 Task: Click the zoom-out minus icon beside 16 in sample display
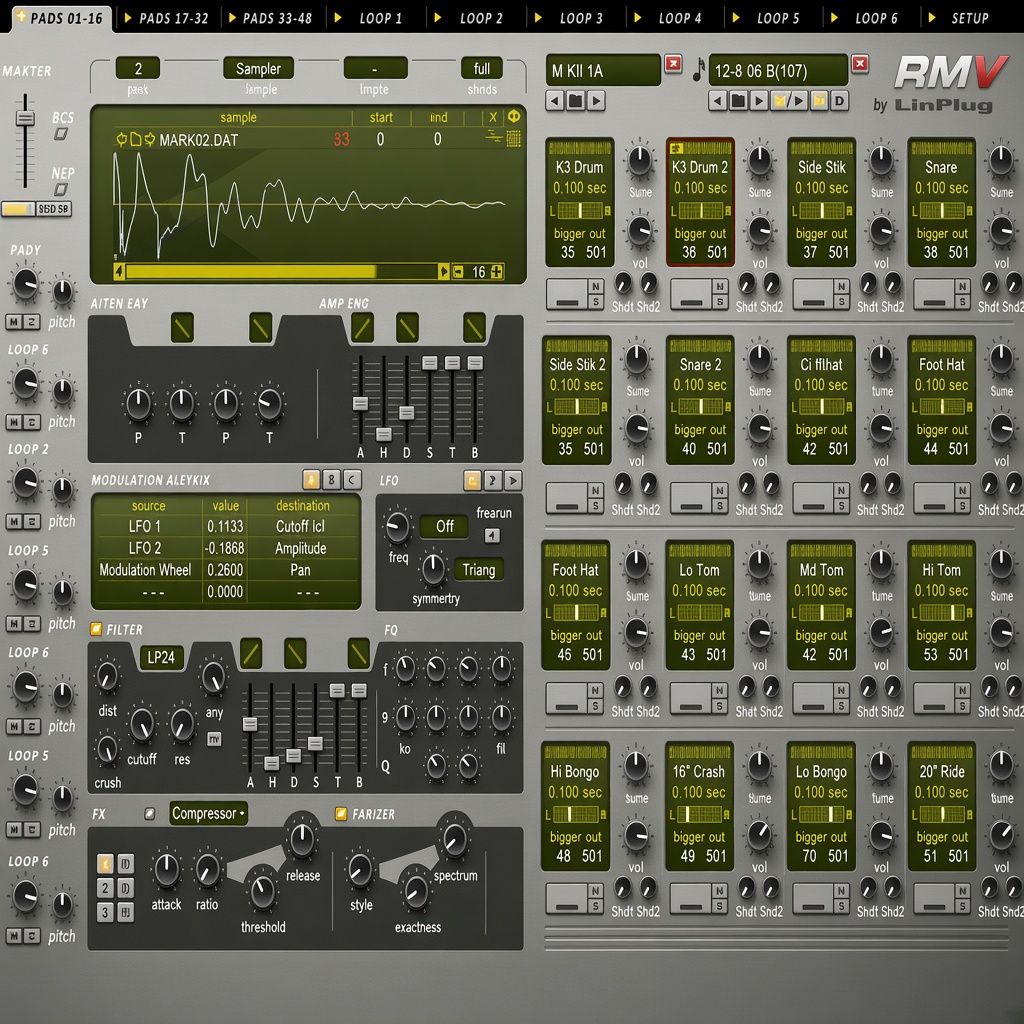point(458,272)
